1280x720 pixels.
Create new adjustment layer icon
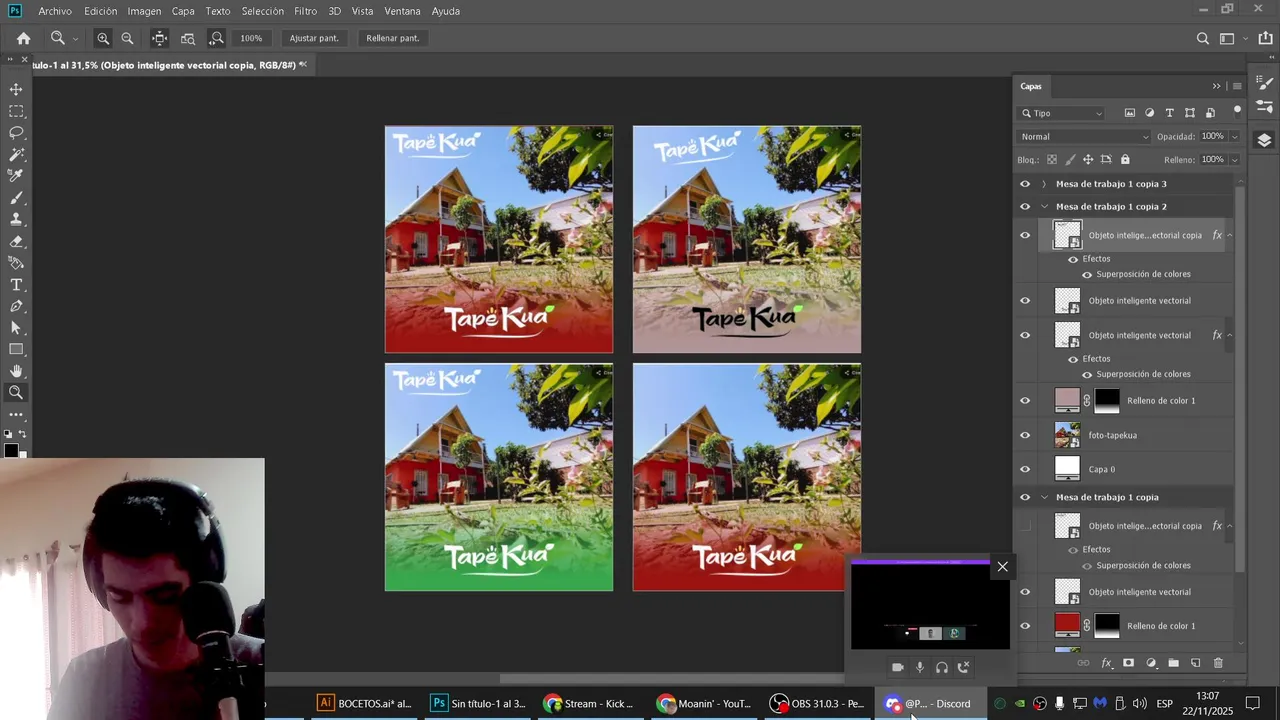(1151, 663)
